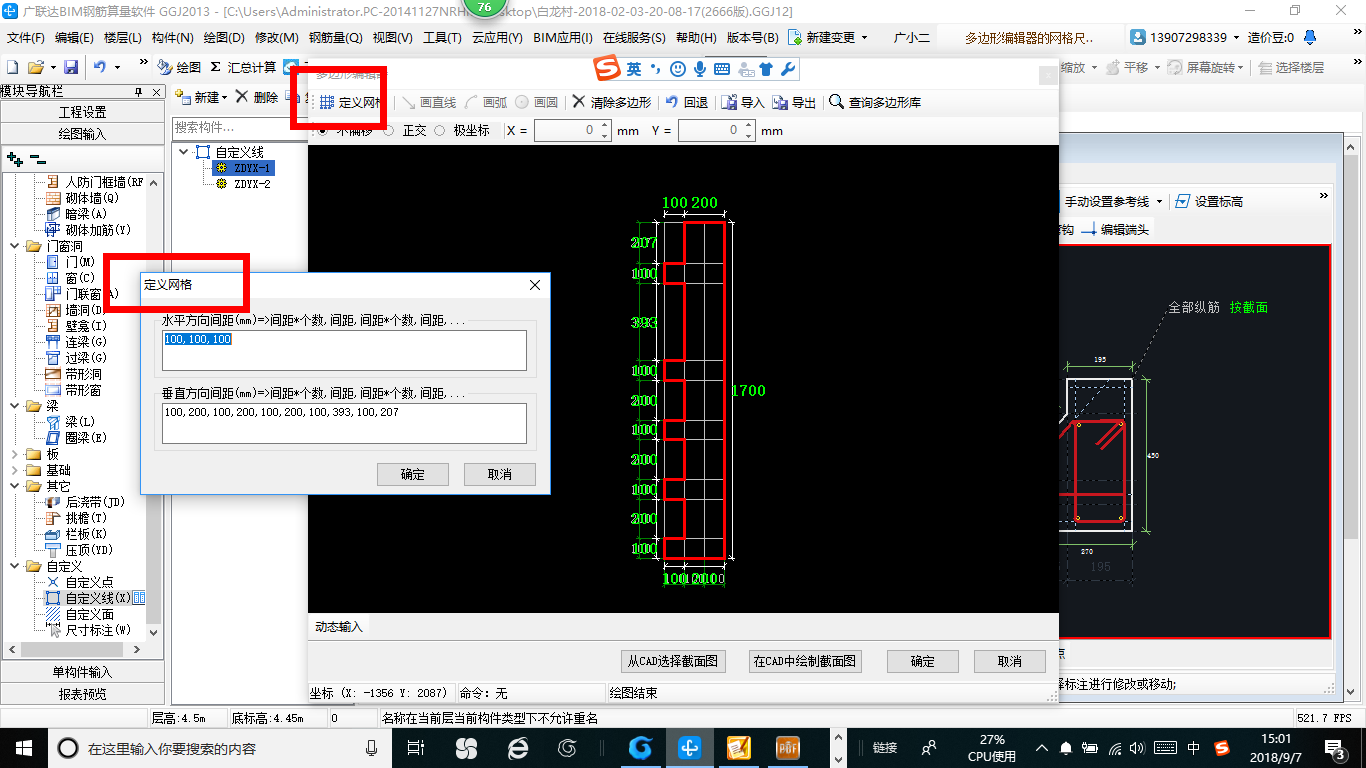Viewport: 1366px width, 768px height.
Task: Click the New file icon
Action: pos(12,67)
